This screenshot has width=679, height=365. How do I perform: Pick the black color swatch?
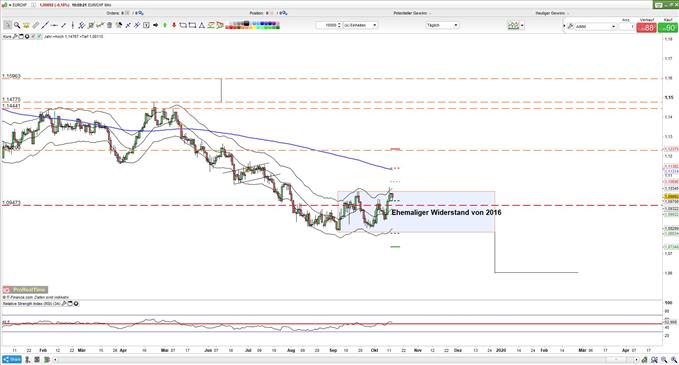click(246, 23)
